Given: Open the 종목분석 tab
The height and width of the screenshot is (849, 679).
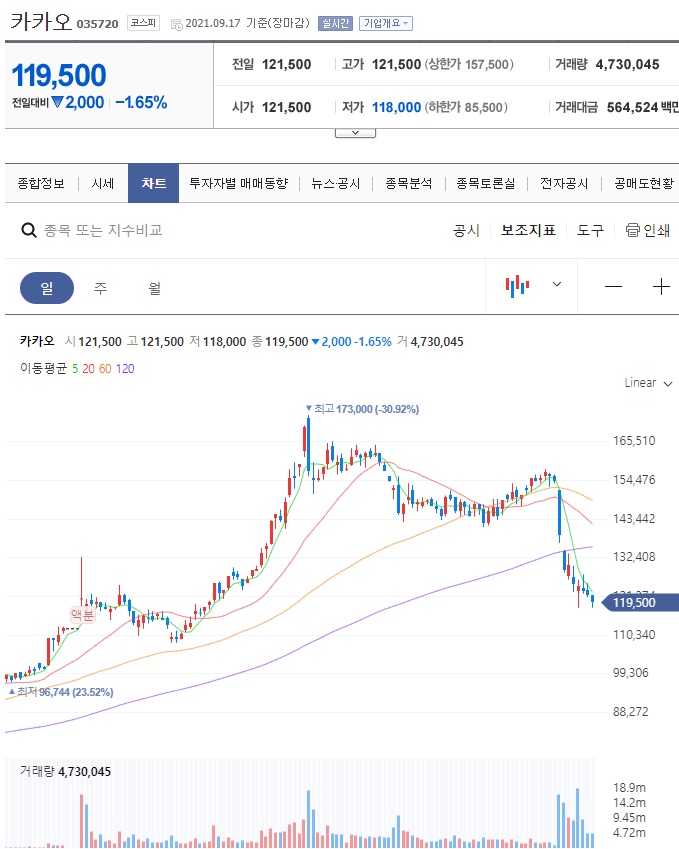Looking at the screenshot, I should (409, 184).
